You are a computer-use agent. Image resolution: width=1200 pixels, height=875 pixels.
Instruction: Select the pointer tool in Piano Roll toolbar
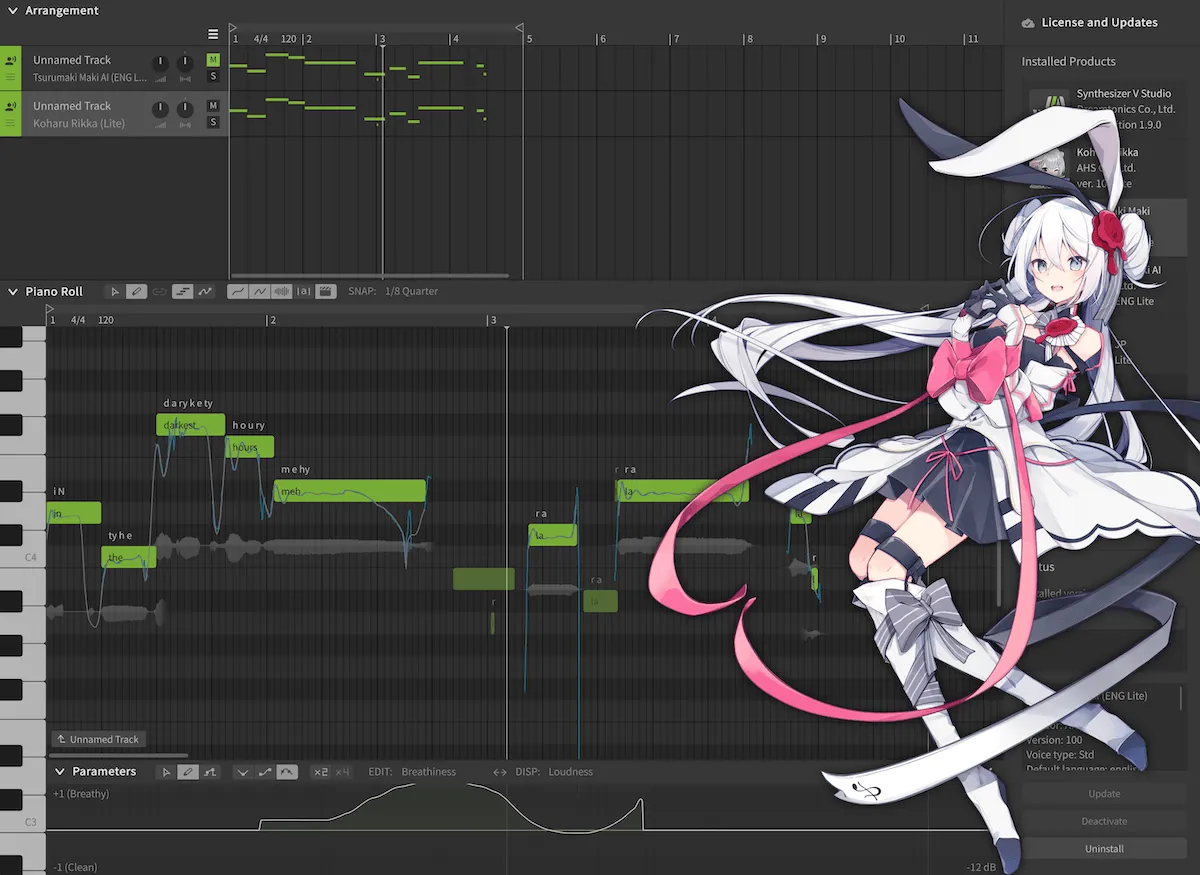point(115,291)
